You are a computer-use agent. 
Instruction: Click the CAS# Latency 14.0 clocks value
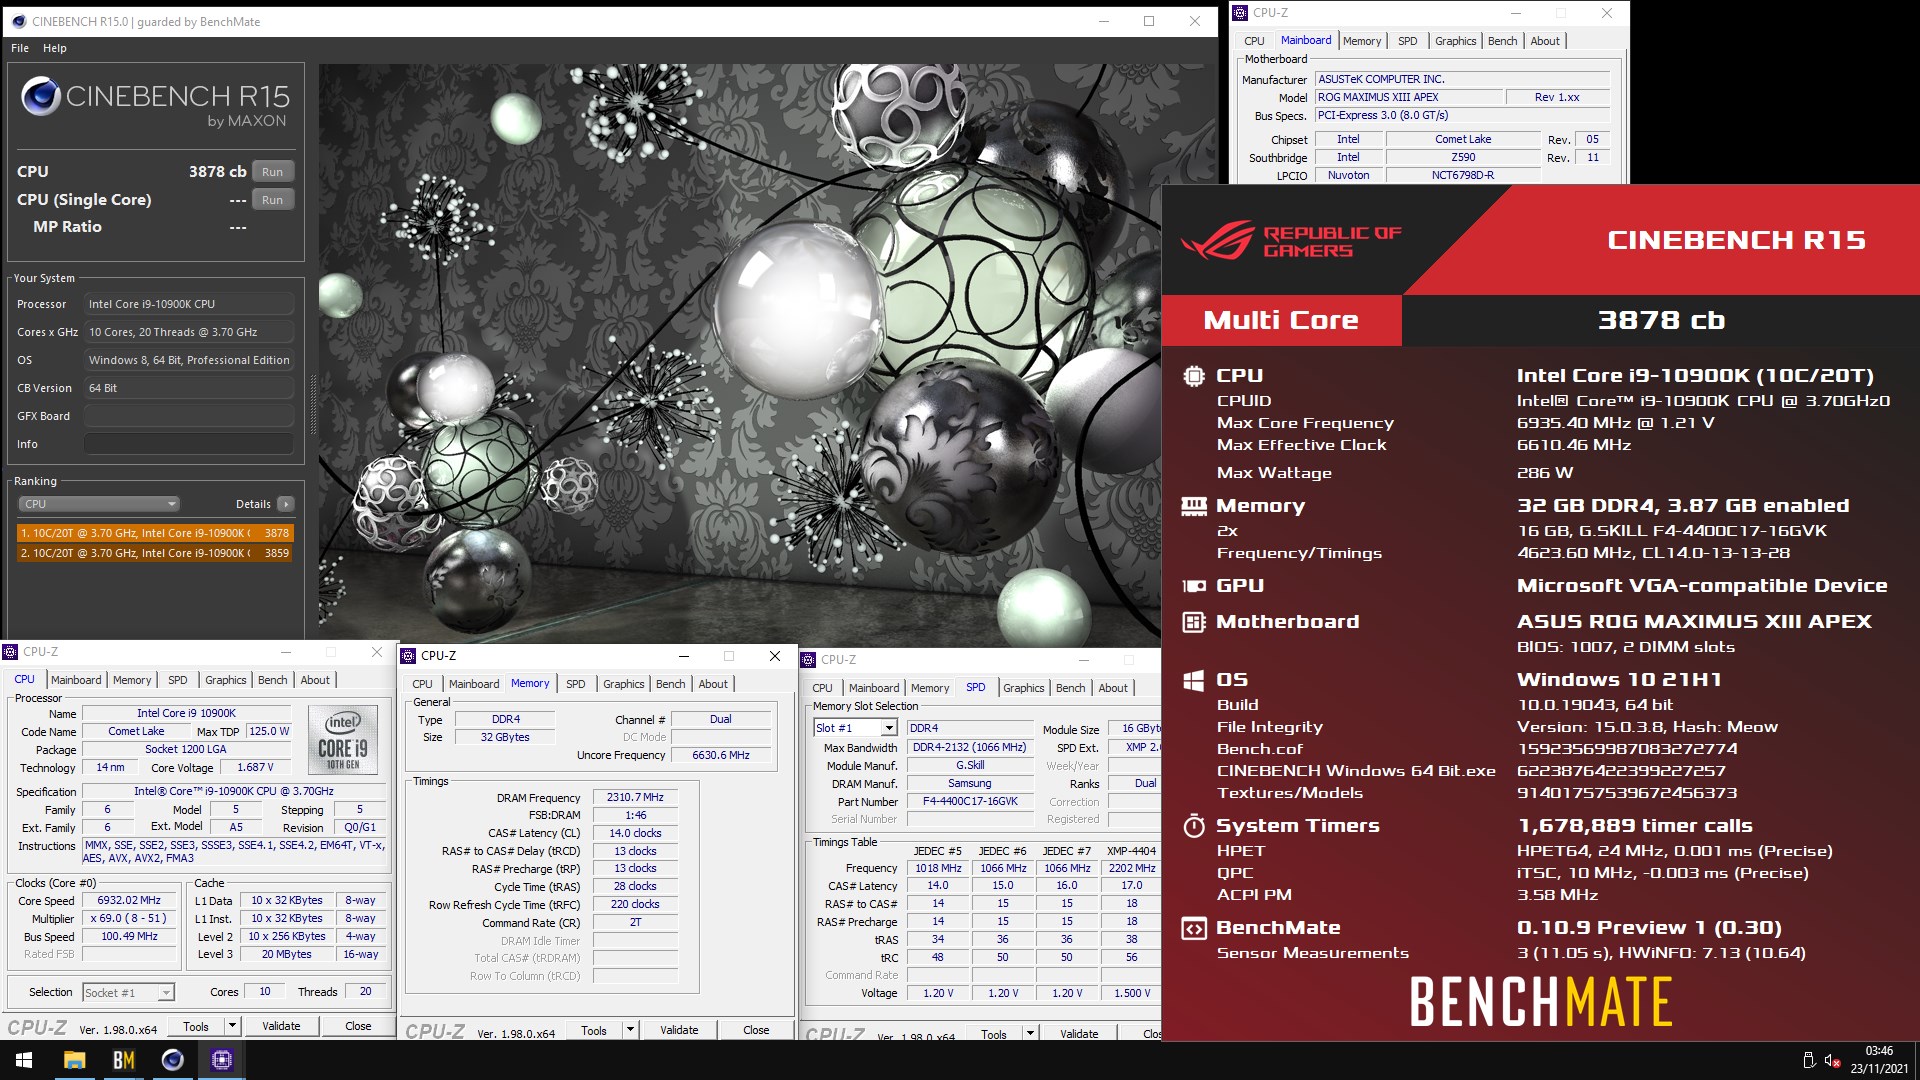pos(635,834)
